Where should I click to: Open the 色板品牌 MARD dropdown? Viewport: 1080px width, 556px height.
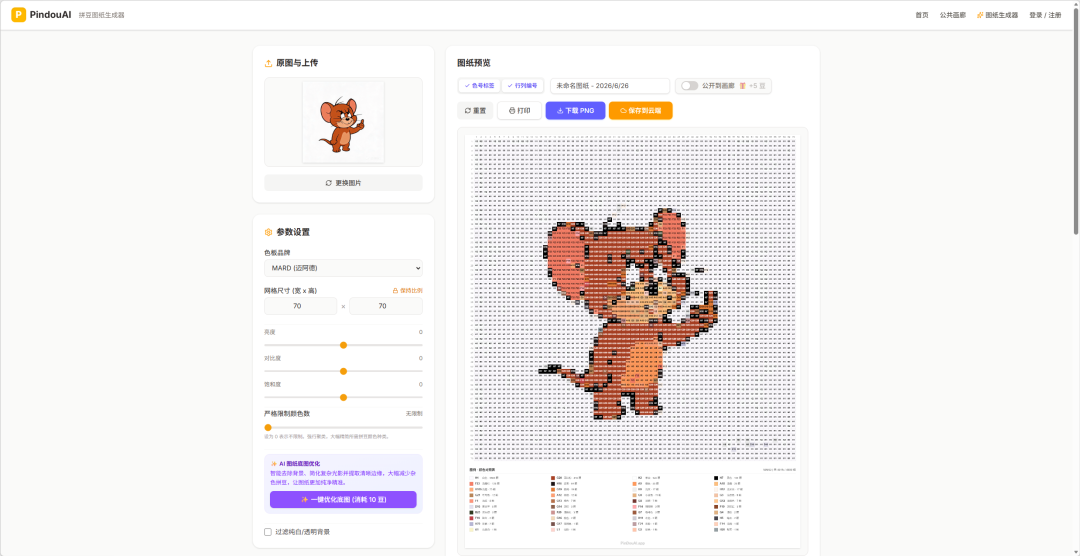click(343, 268)
